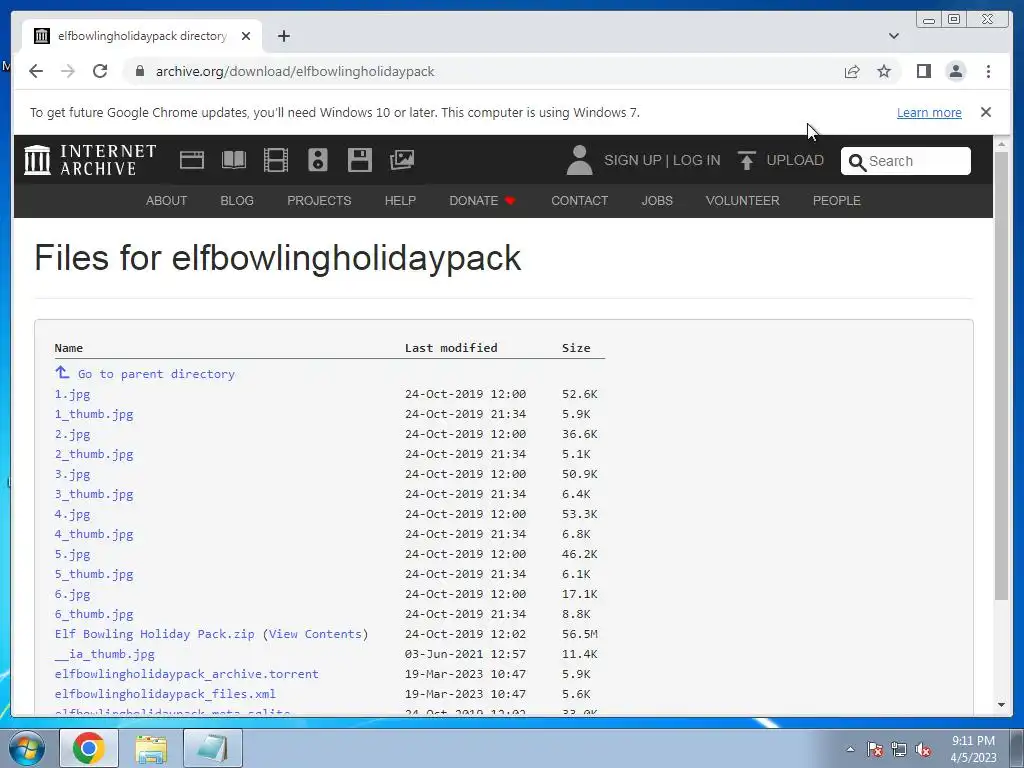The image size is (1024, 768).
Task: Click the muted volume tray icon
Action: pyautogui.click(x=923, y=750)
